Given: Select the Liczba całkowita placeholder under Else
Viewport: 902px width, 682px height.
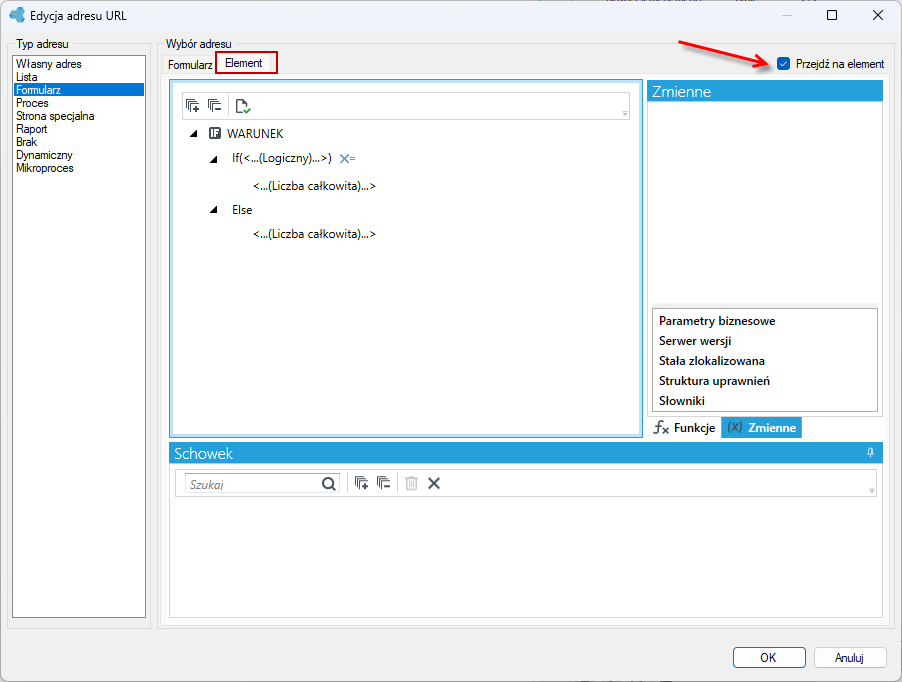Looking at the screenshot, I should click(314, 234).
